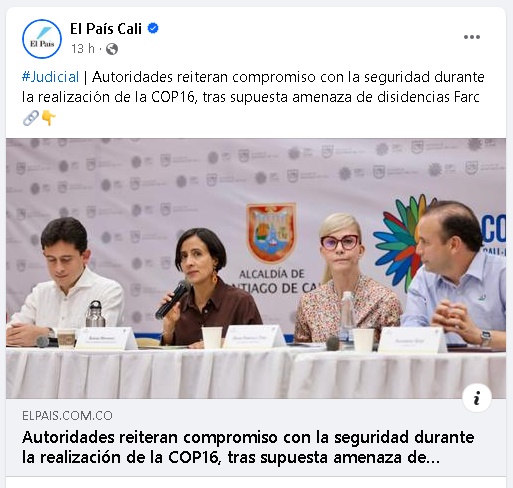Click the chain link emoji in post
513x488 pixels.
[31, 118]
